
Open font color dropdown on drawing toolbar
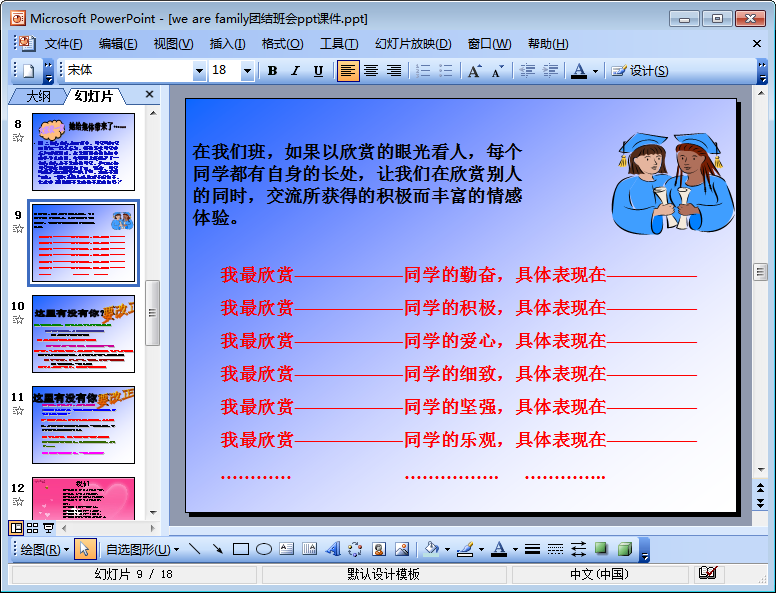click(x=515, y=549)
